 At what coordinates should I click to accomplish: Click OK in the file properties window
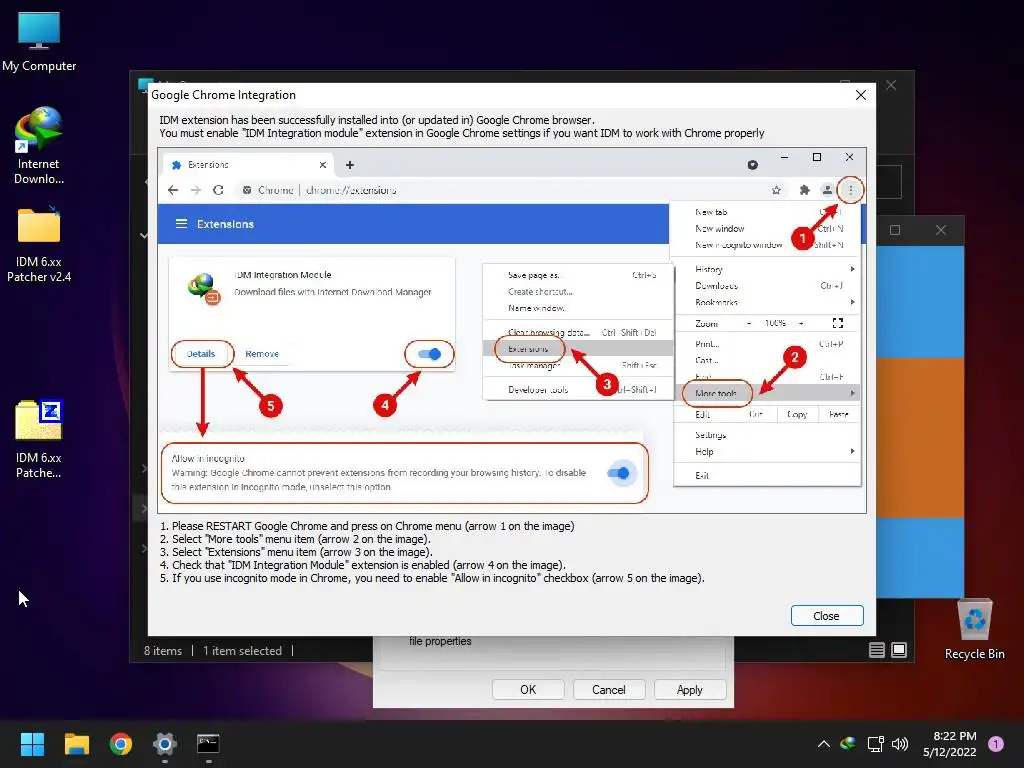pos(528,690)
